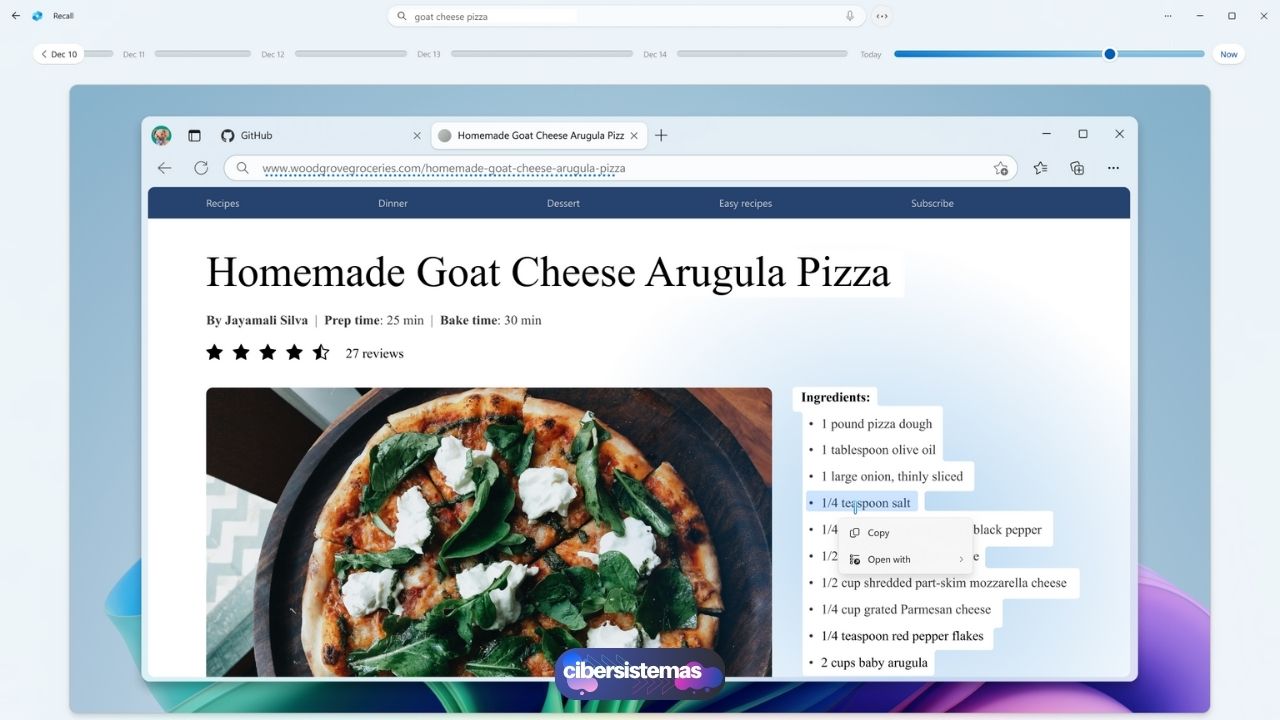This screenshot has height=720, width=1280.
Task: Click the Recall app logo icon
Action: point(38,16)
